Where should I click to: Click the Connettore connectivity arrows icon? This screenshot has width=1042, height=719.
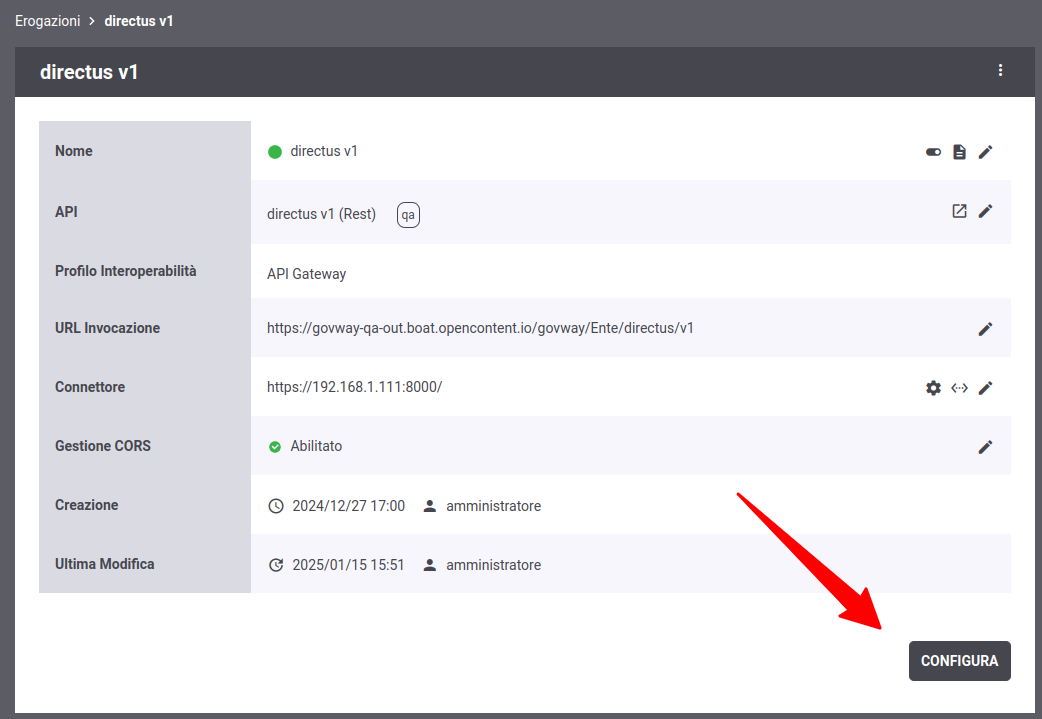[959, 388]
